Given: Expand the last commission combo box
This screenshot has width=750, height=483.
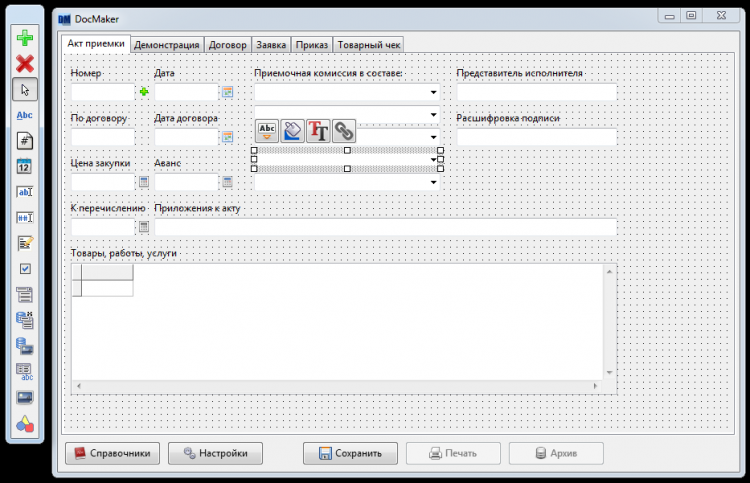Looking at the screenshot, I should pyautogui.click(x=433, y=182).
